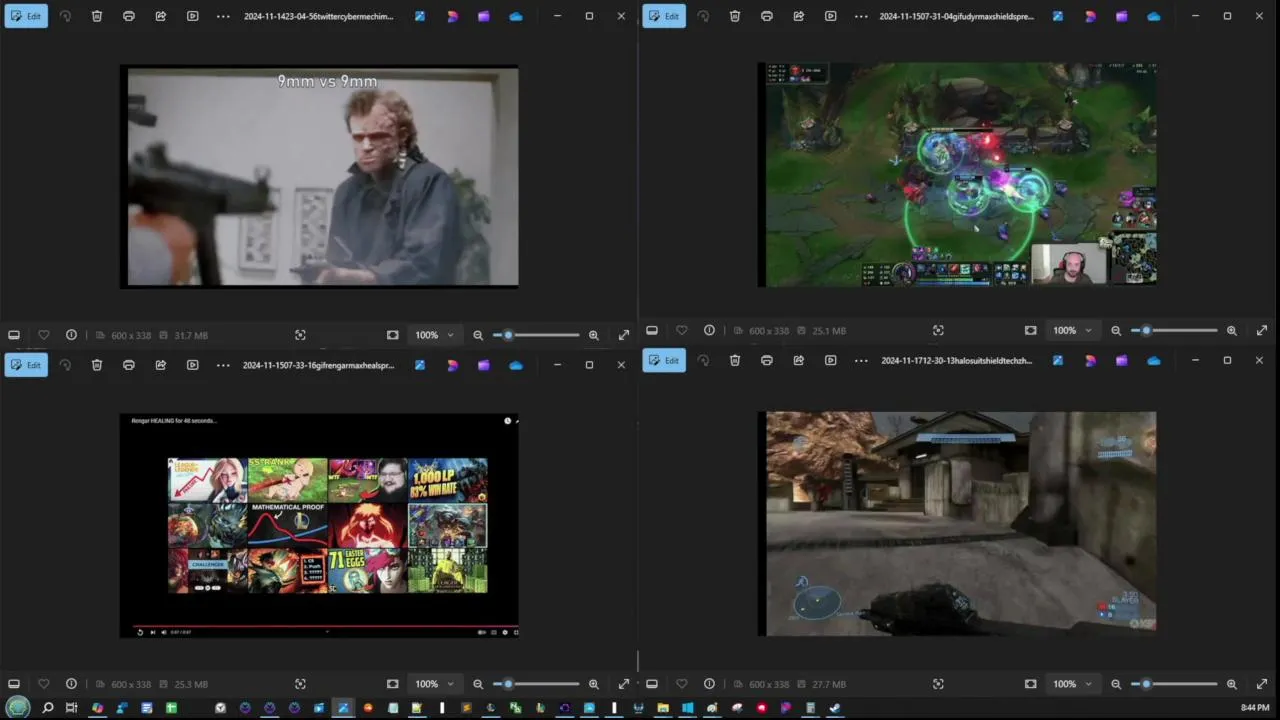Toggle filmstrip in the gifrengarmaxhealspr window
This screenshot has height=720, width=1280.
tap(14, 684)
